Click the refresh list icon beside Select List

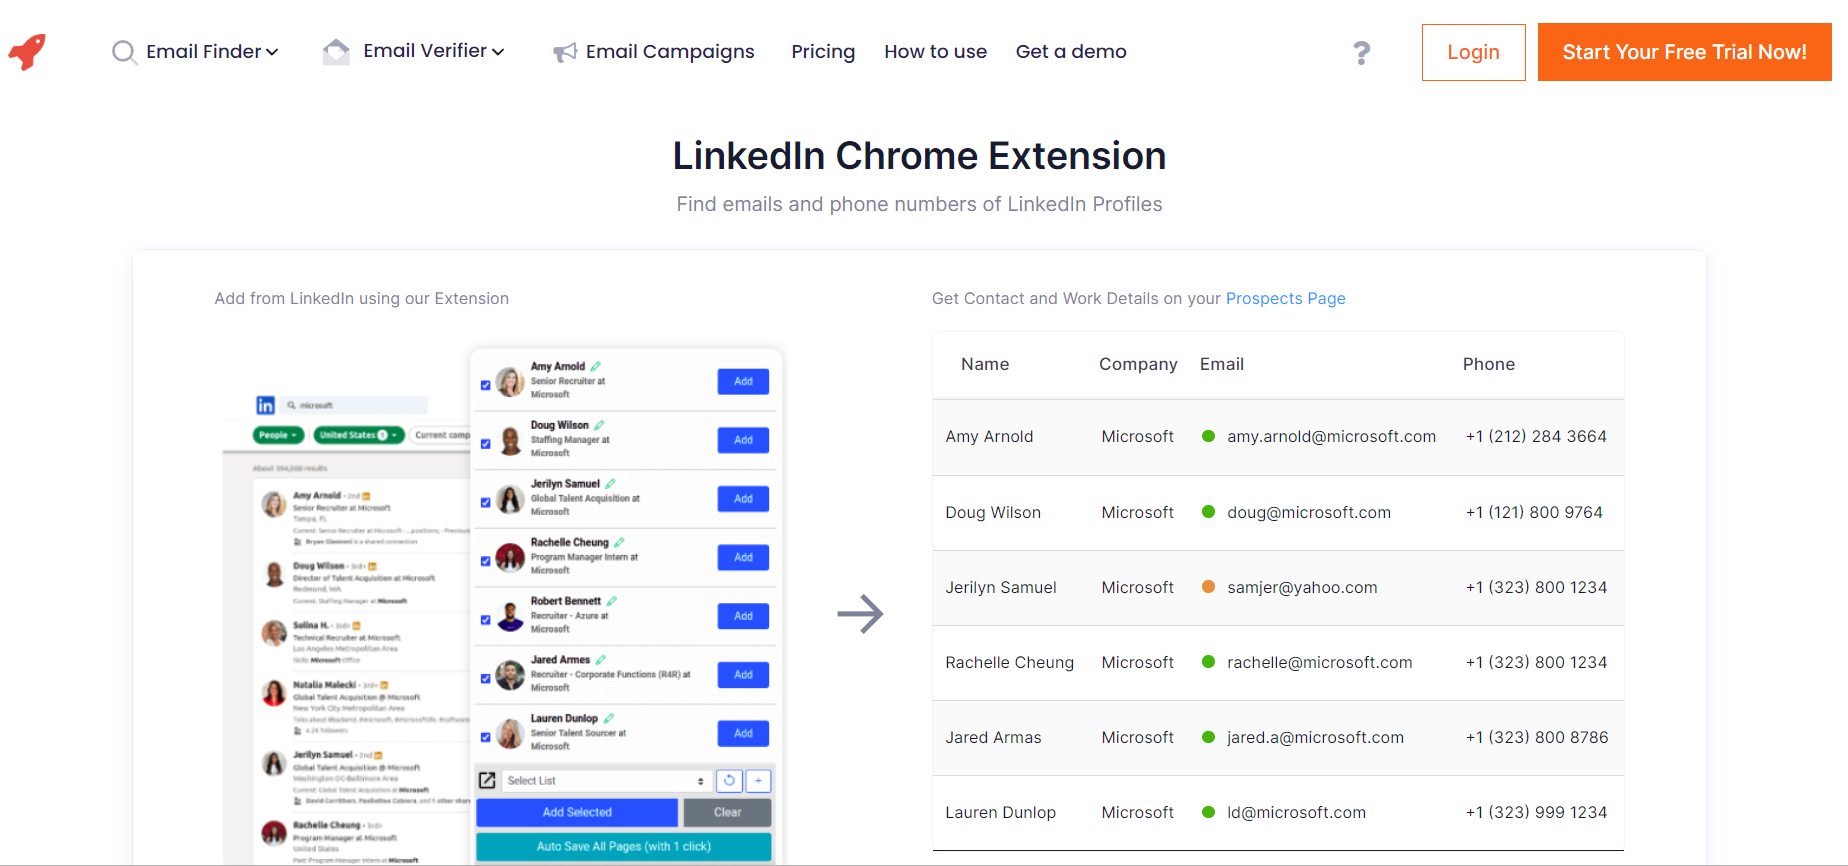click(x=729, y=780)
